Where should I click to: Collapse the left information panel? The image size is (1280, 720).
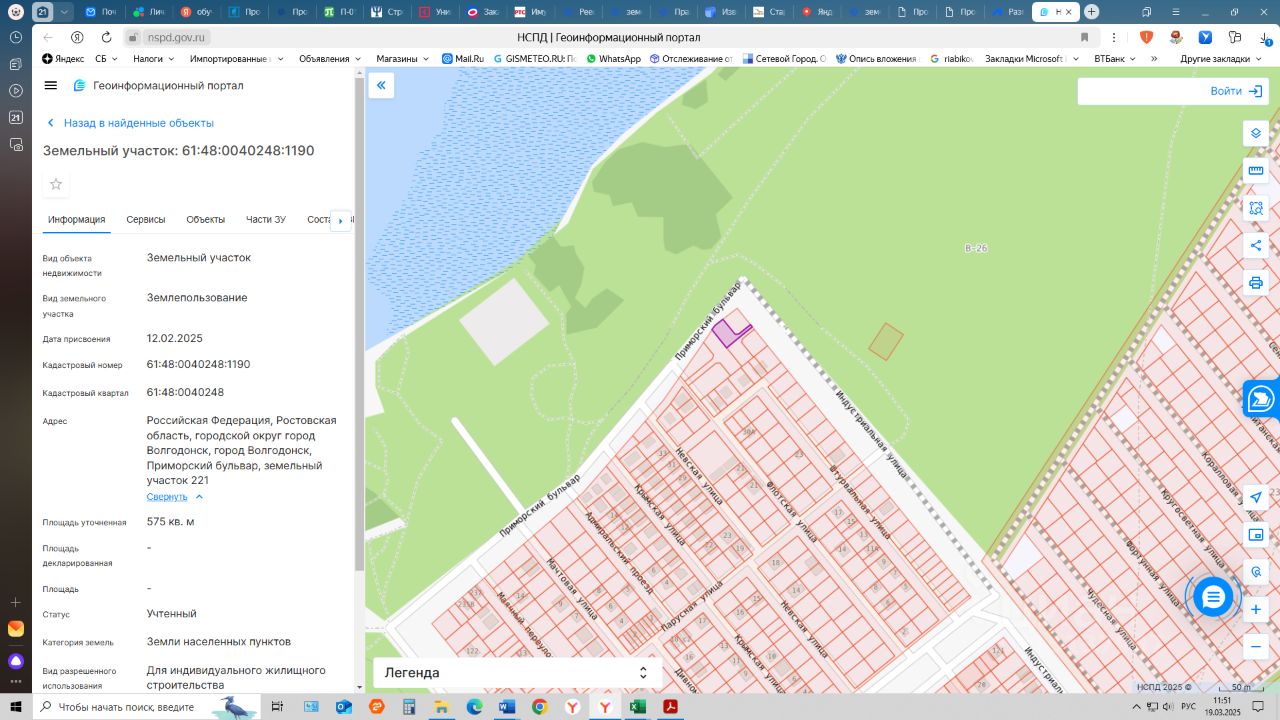[x=381, y=86]
